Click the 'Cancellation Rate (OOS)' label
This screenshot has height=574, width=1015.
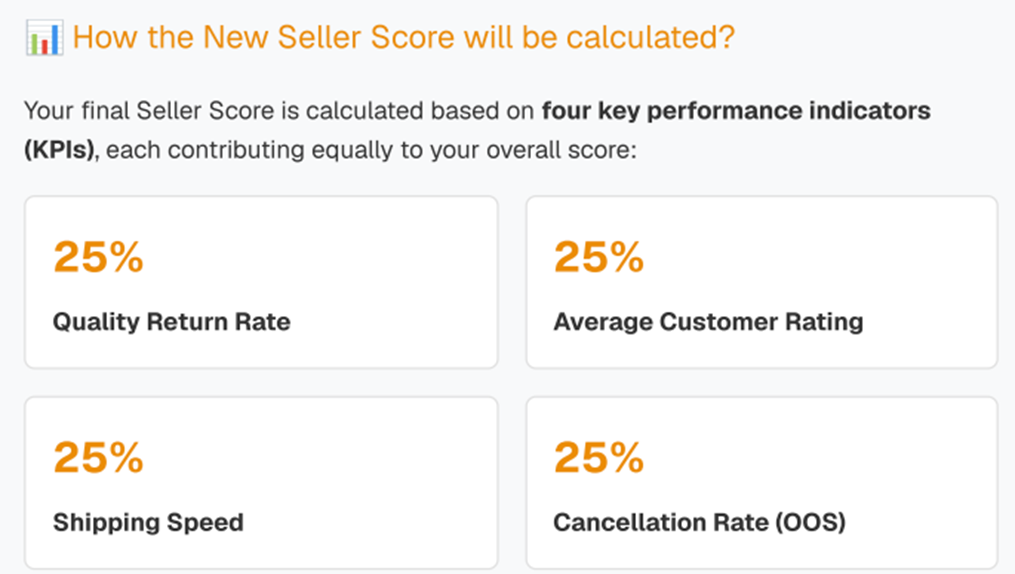click(x=700, y=522)
